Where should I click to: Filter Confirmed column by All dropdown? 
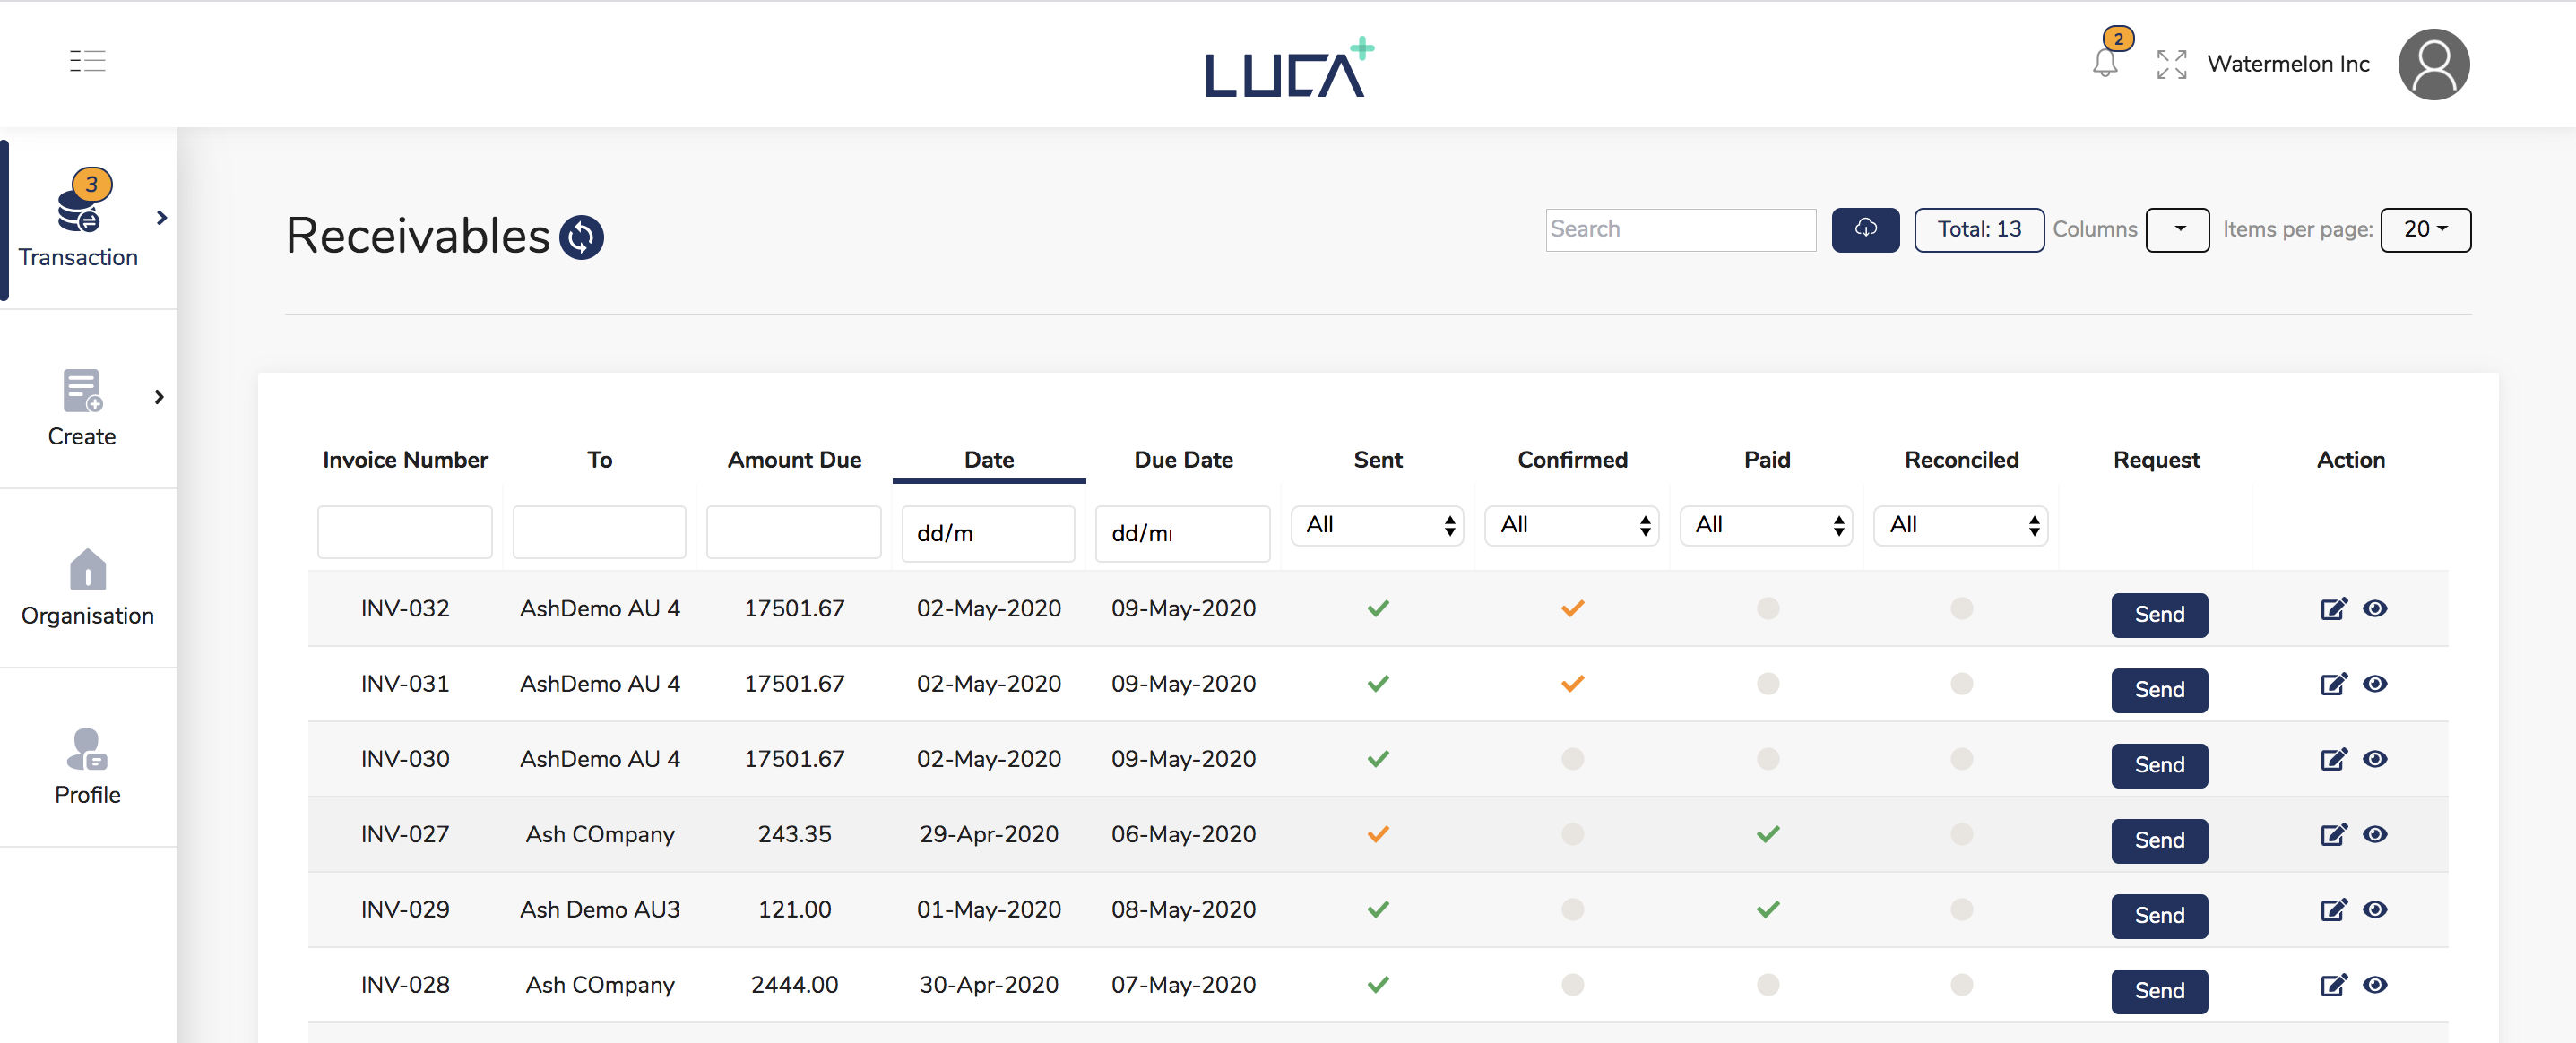coord(1572,524)
